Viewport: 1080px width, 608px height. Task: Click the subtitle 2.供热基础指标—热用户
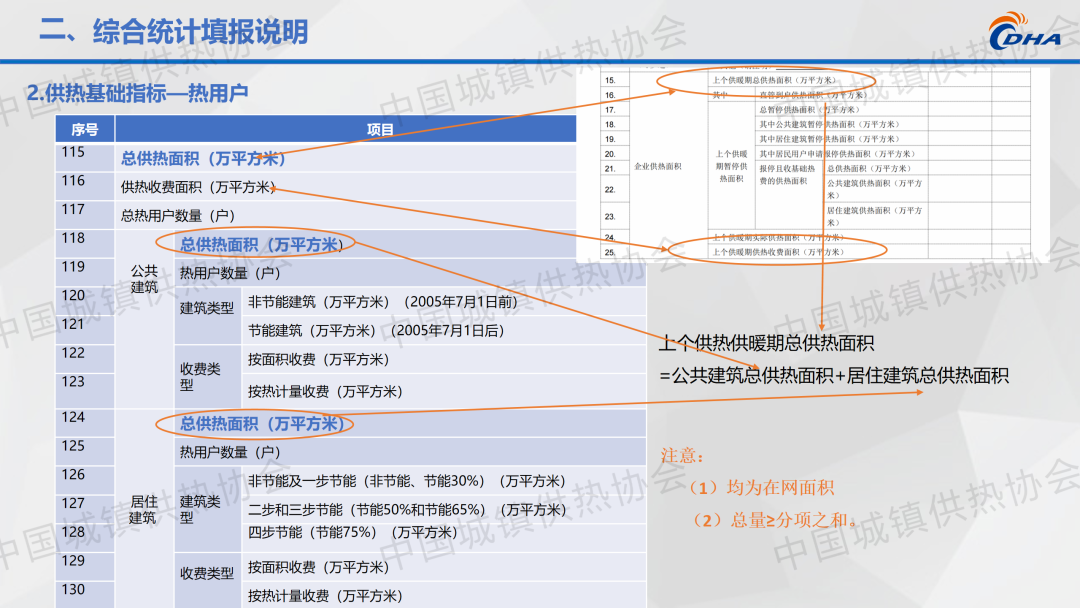137,93
